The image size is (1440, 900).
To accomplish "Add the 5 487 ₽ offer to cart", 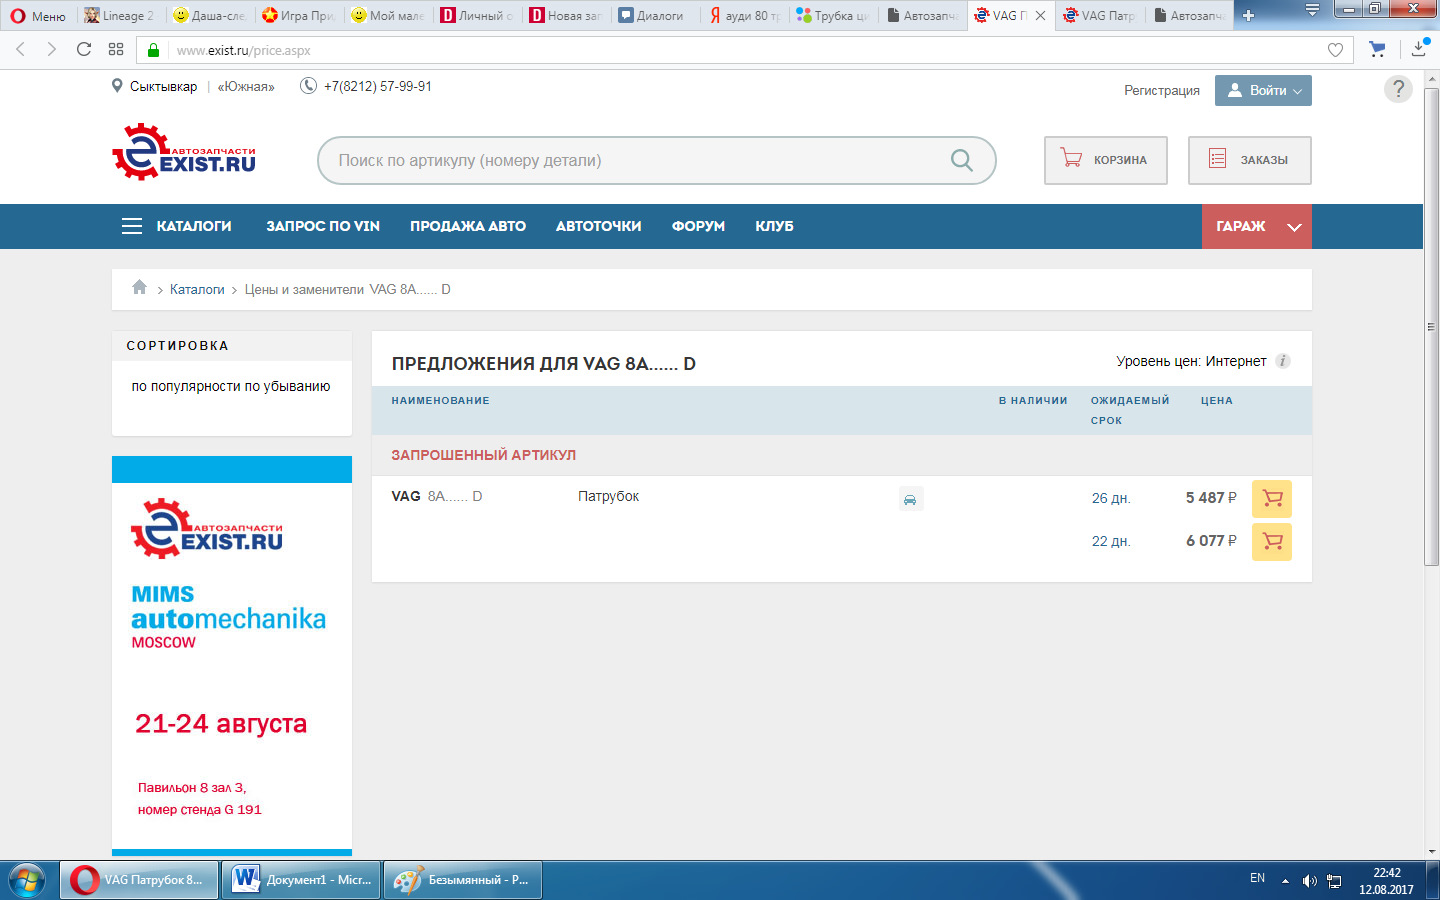I will [1272, 498].
